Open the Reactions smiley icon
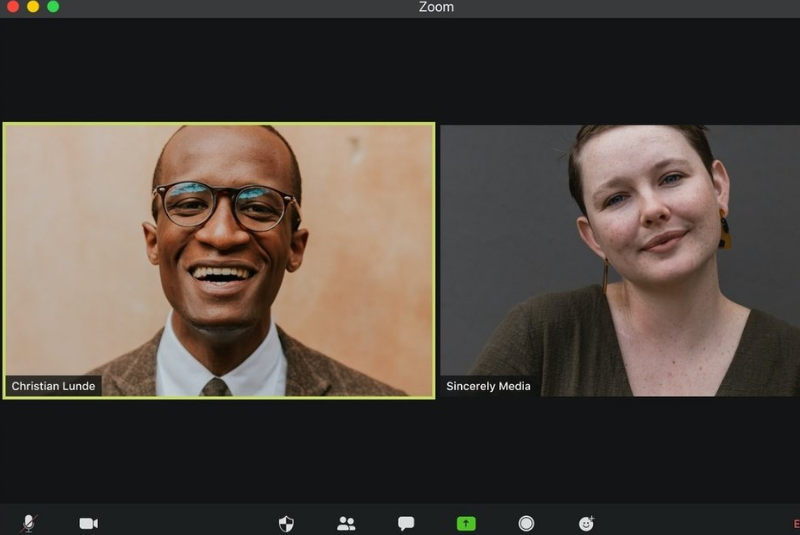The height and width of the screenshot is (535, 800). click(x=586, y=523)
